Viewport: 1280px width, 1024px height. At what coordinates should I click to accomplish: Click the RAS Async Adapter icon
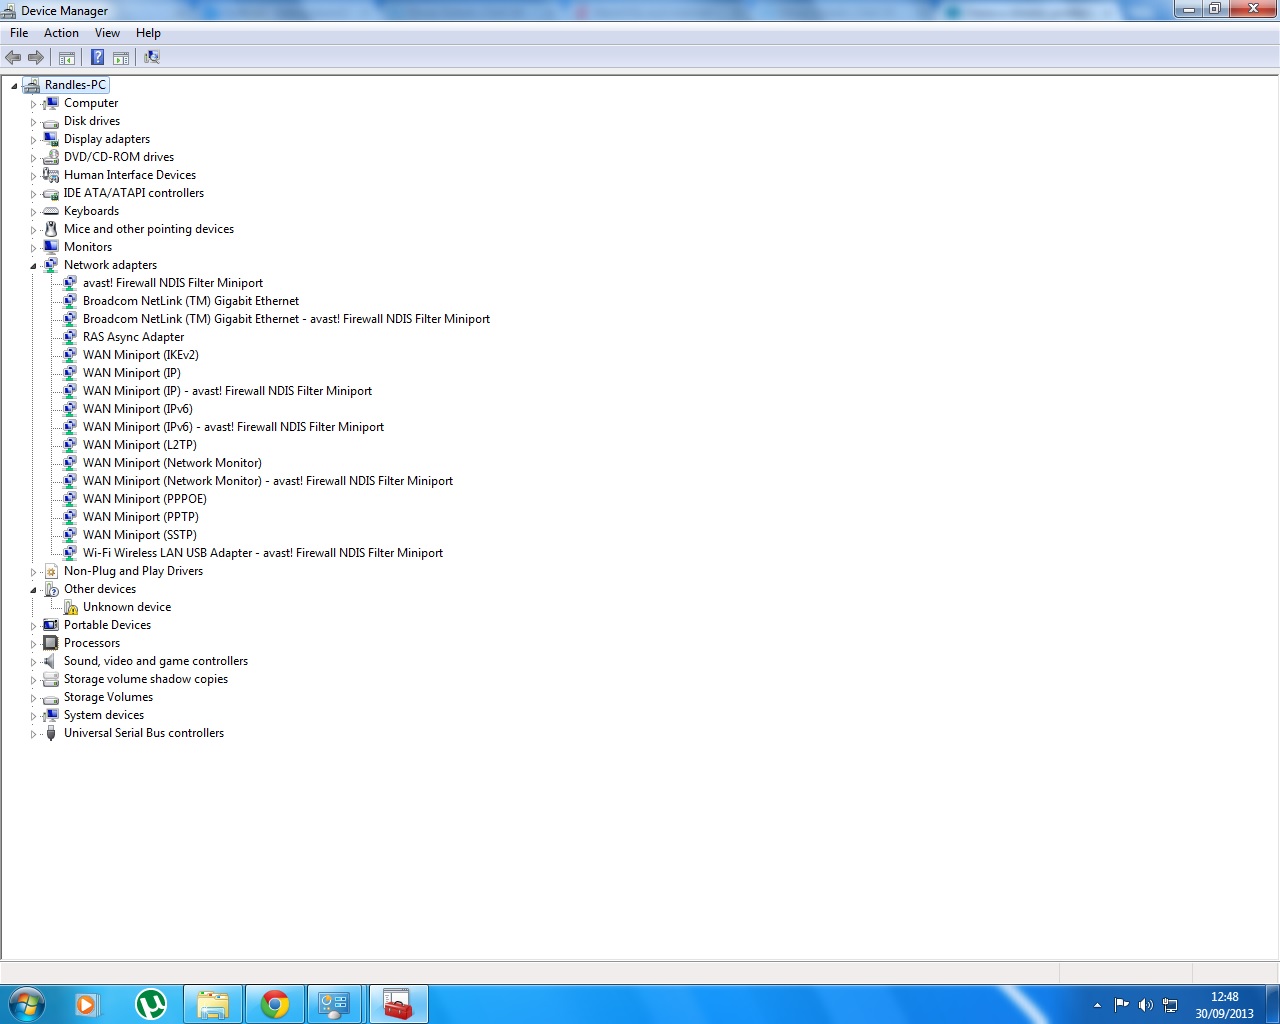point(70,337)
